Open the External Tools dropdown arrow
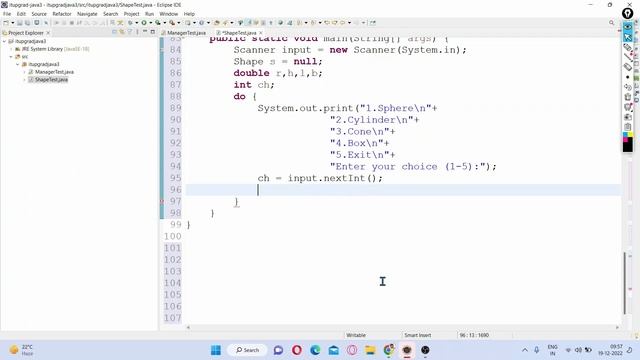Screen dimensions: 640x360 [x=179, y=23]
